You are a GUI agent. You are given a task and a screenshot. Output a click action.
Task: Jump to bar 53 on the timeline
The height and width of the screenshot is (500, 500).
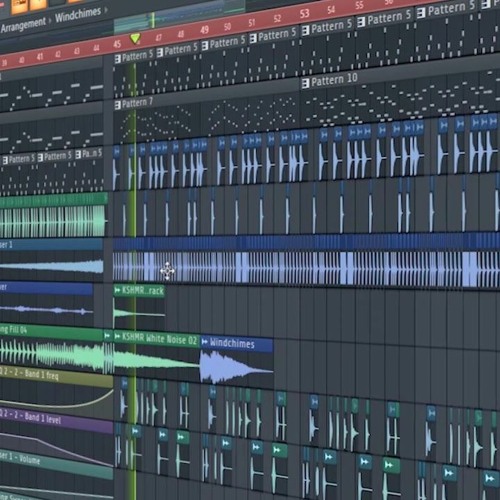click(x=304, y=14)
